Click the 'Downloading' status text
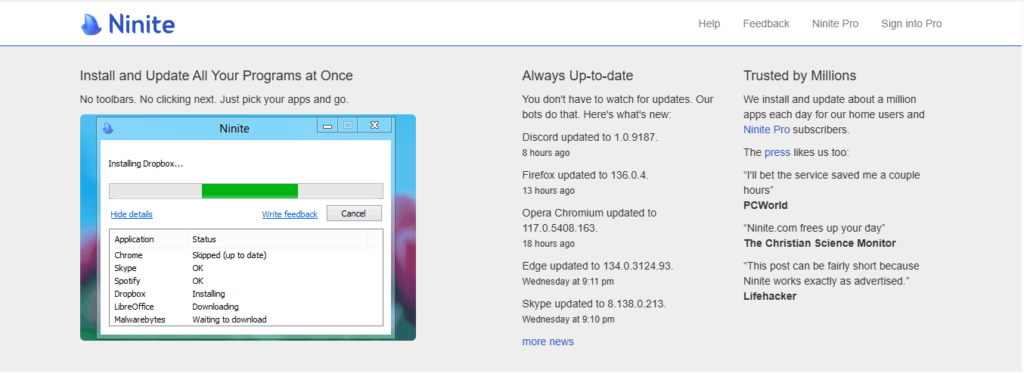Viewport: 1024px width, 374px height. click(x=216, y=307)
